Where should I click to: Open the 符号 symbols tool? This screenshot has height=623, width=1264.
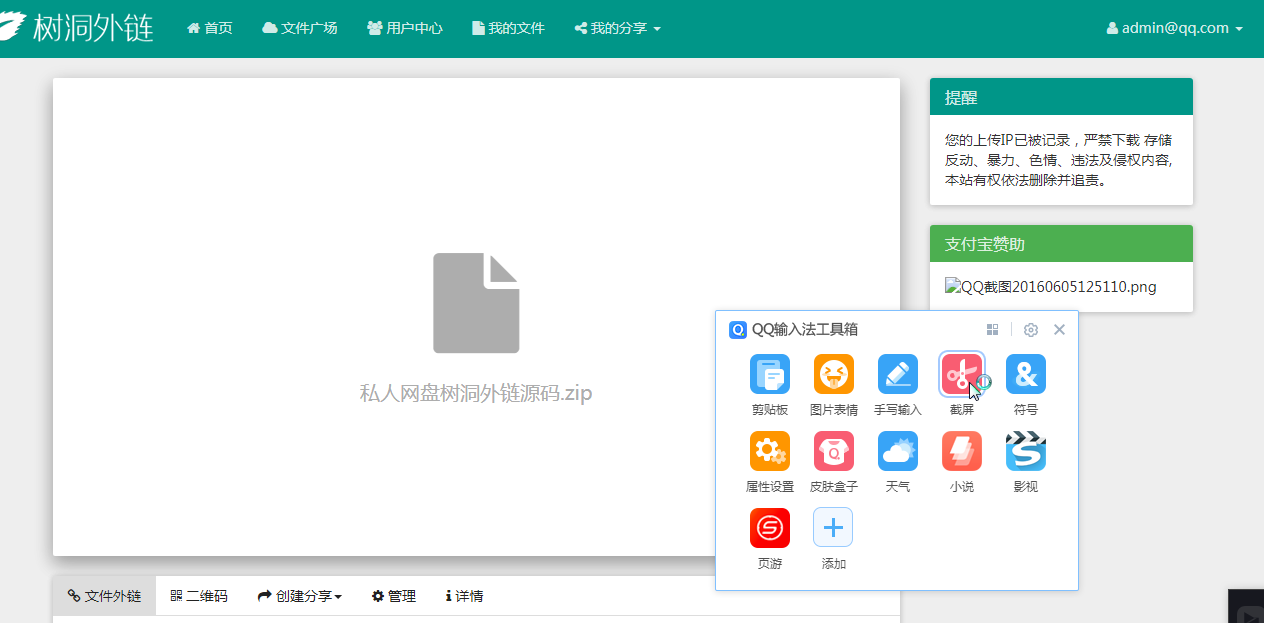click(x=1025, y=375)
